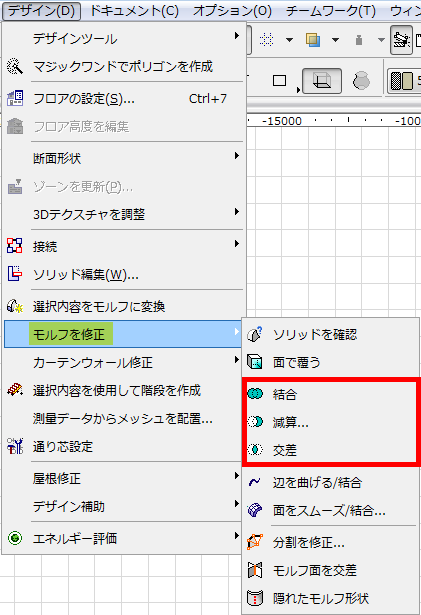Click the small gray bottle toolbar icon

click(359, 40)
